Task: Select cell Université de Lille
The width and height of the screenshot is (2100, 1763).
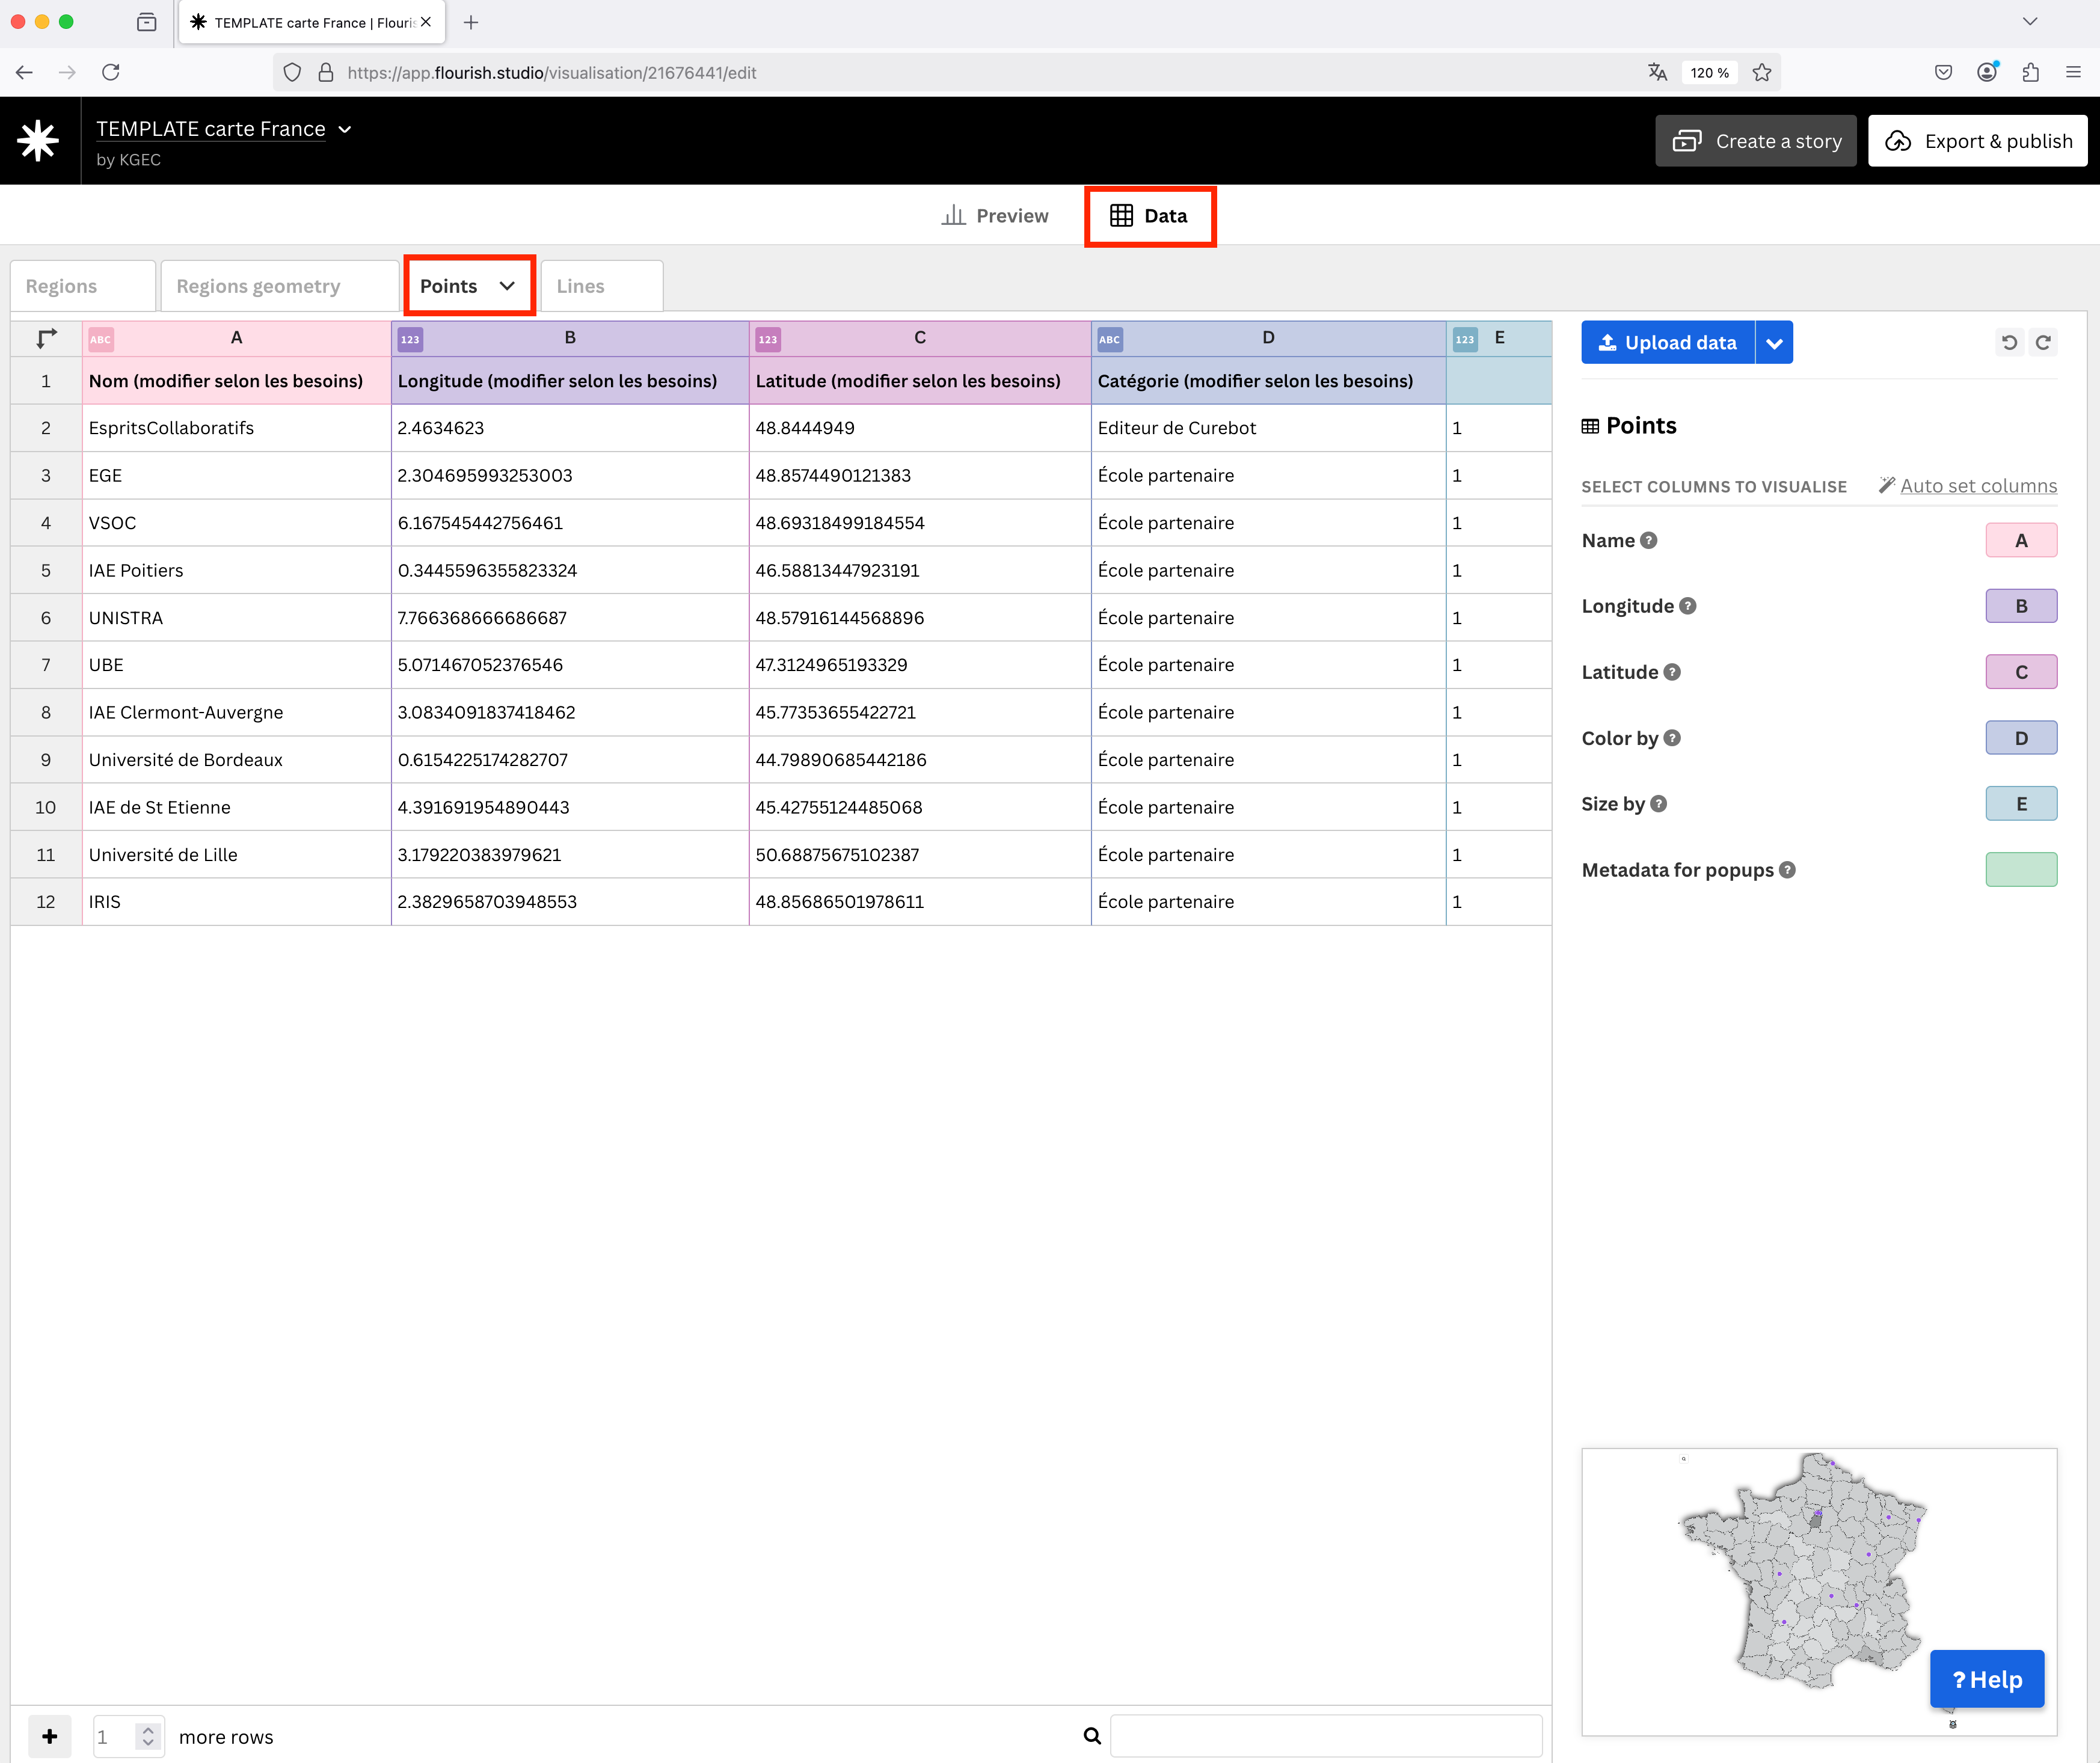Action: (236, 855)
